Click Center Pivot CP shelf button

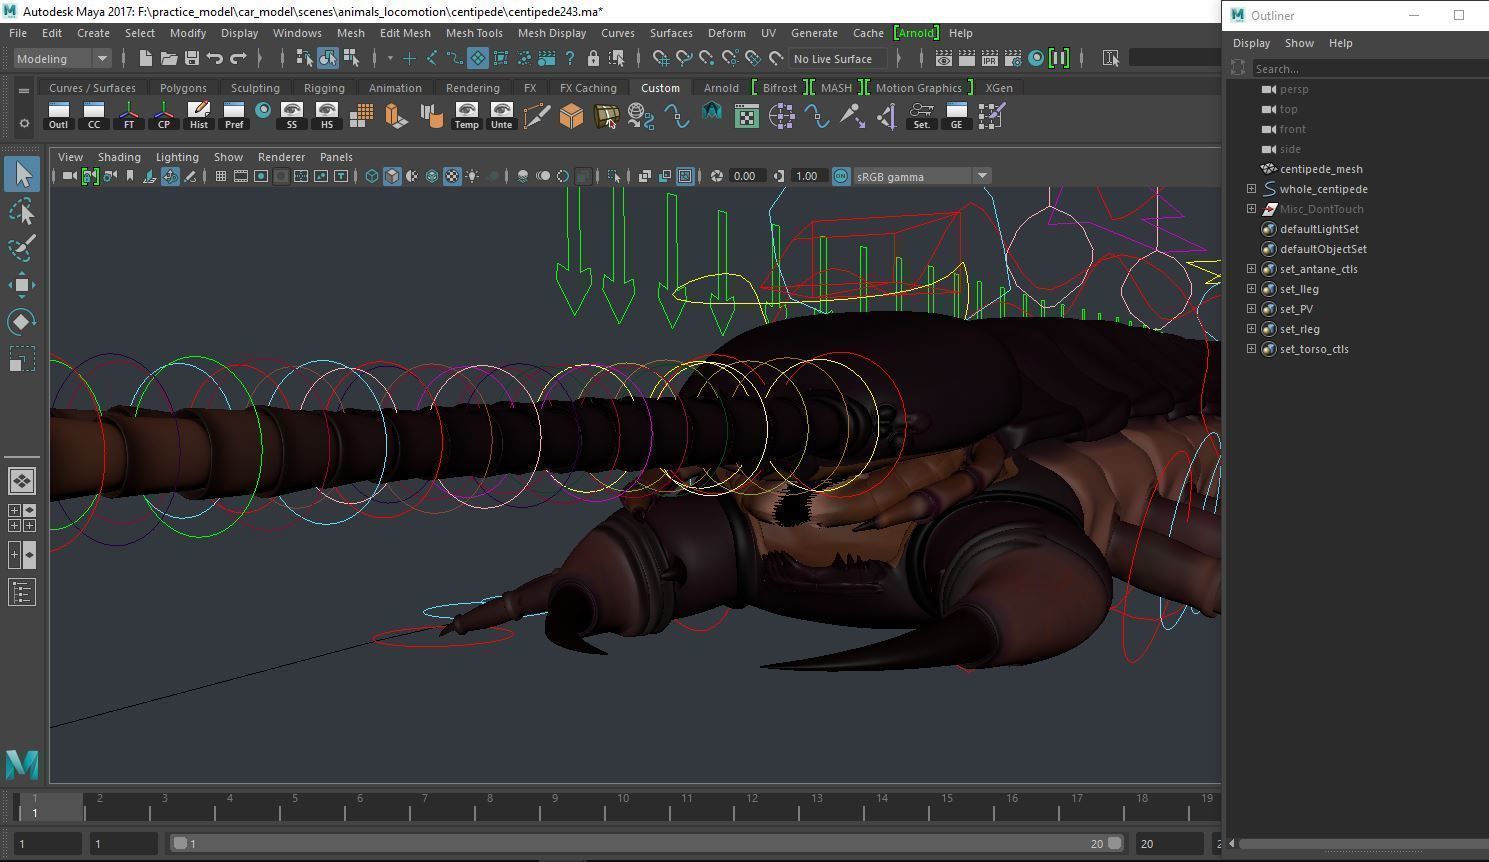tap(164, 116)
